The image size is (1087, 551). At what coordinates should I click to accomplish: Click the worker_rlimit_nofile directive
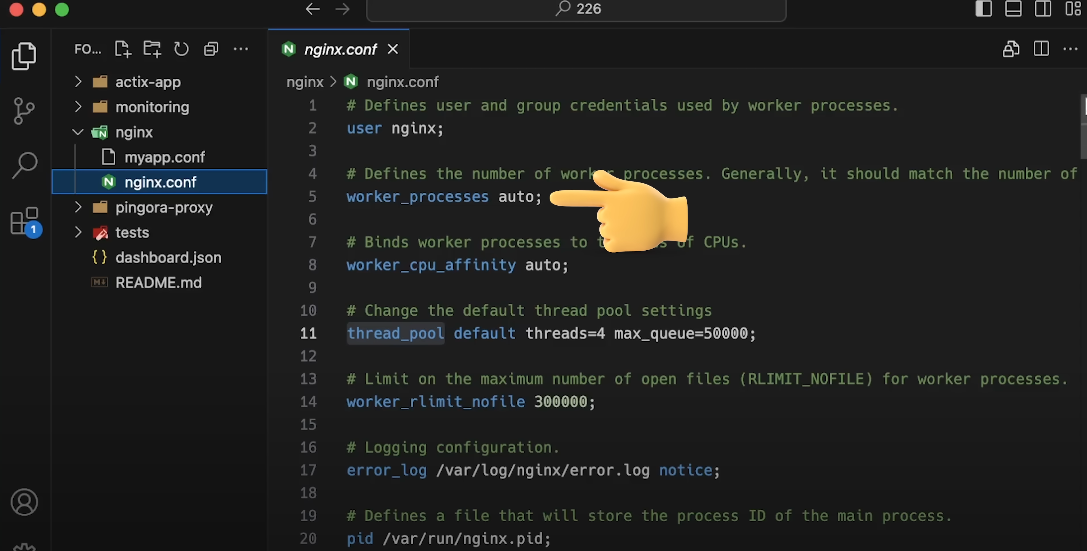pyautogui.click(x=435, y=401)
